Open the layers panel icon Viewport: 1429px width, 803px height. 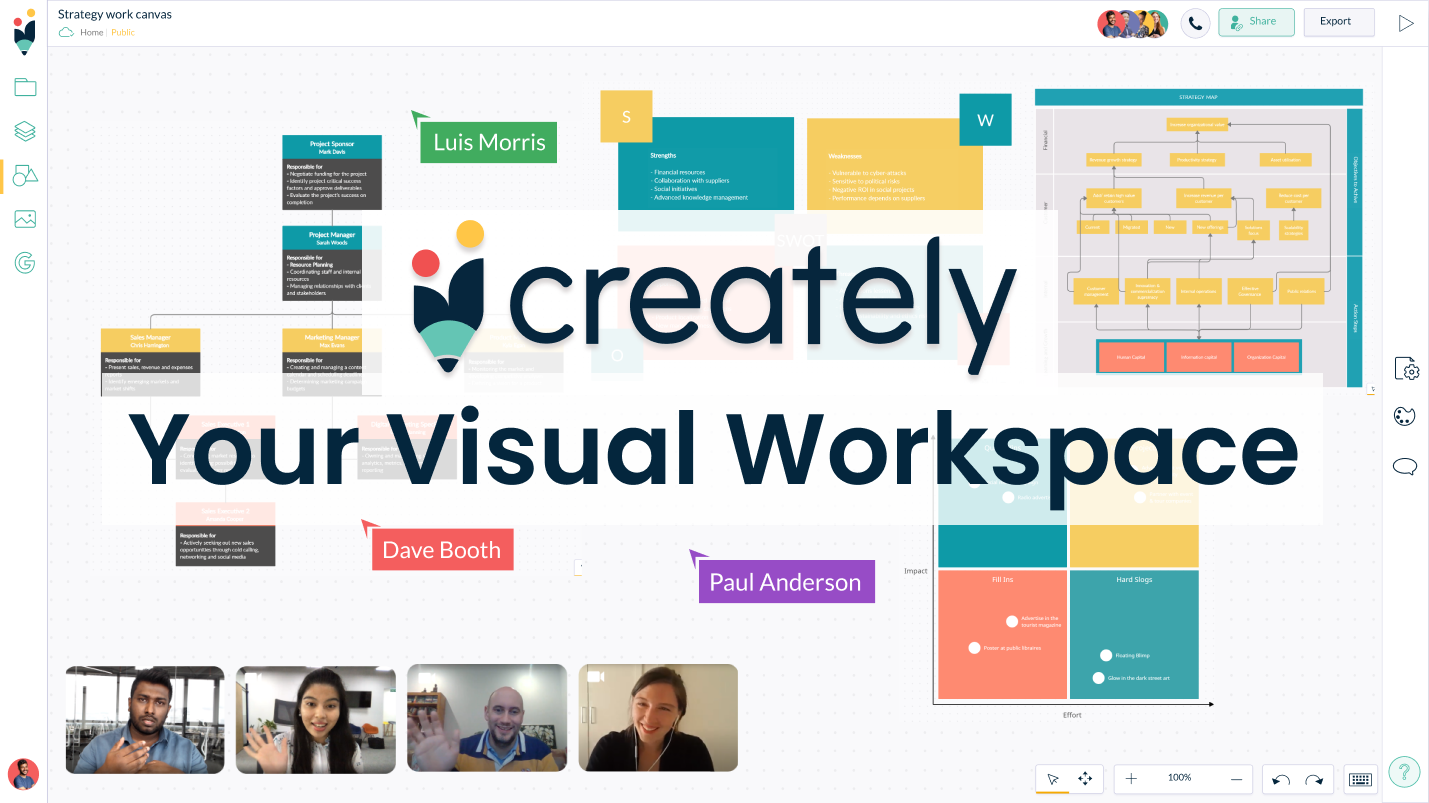point(25,131)
